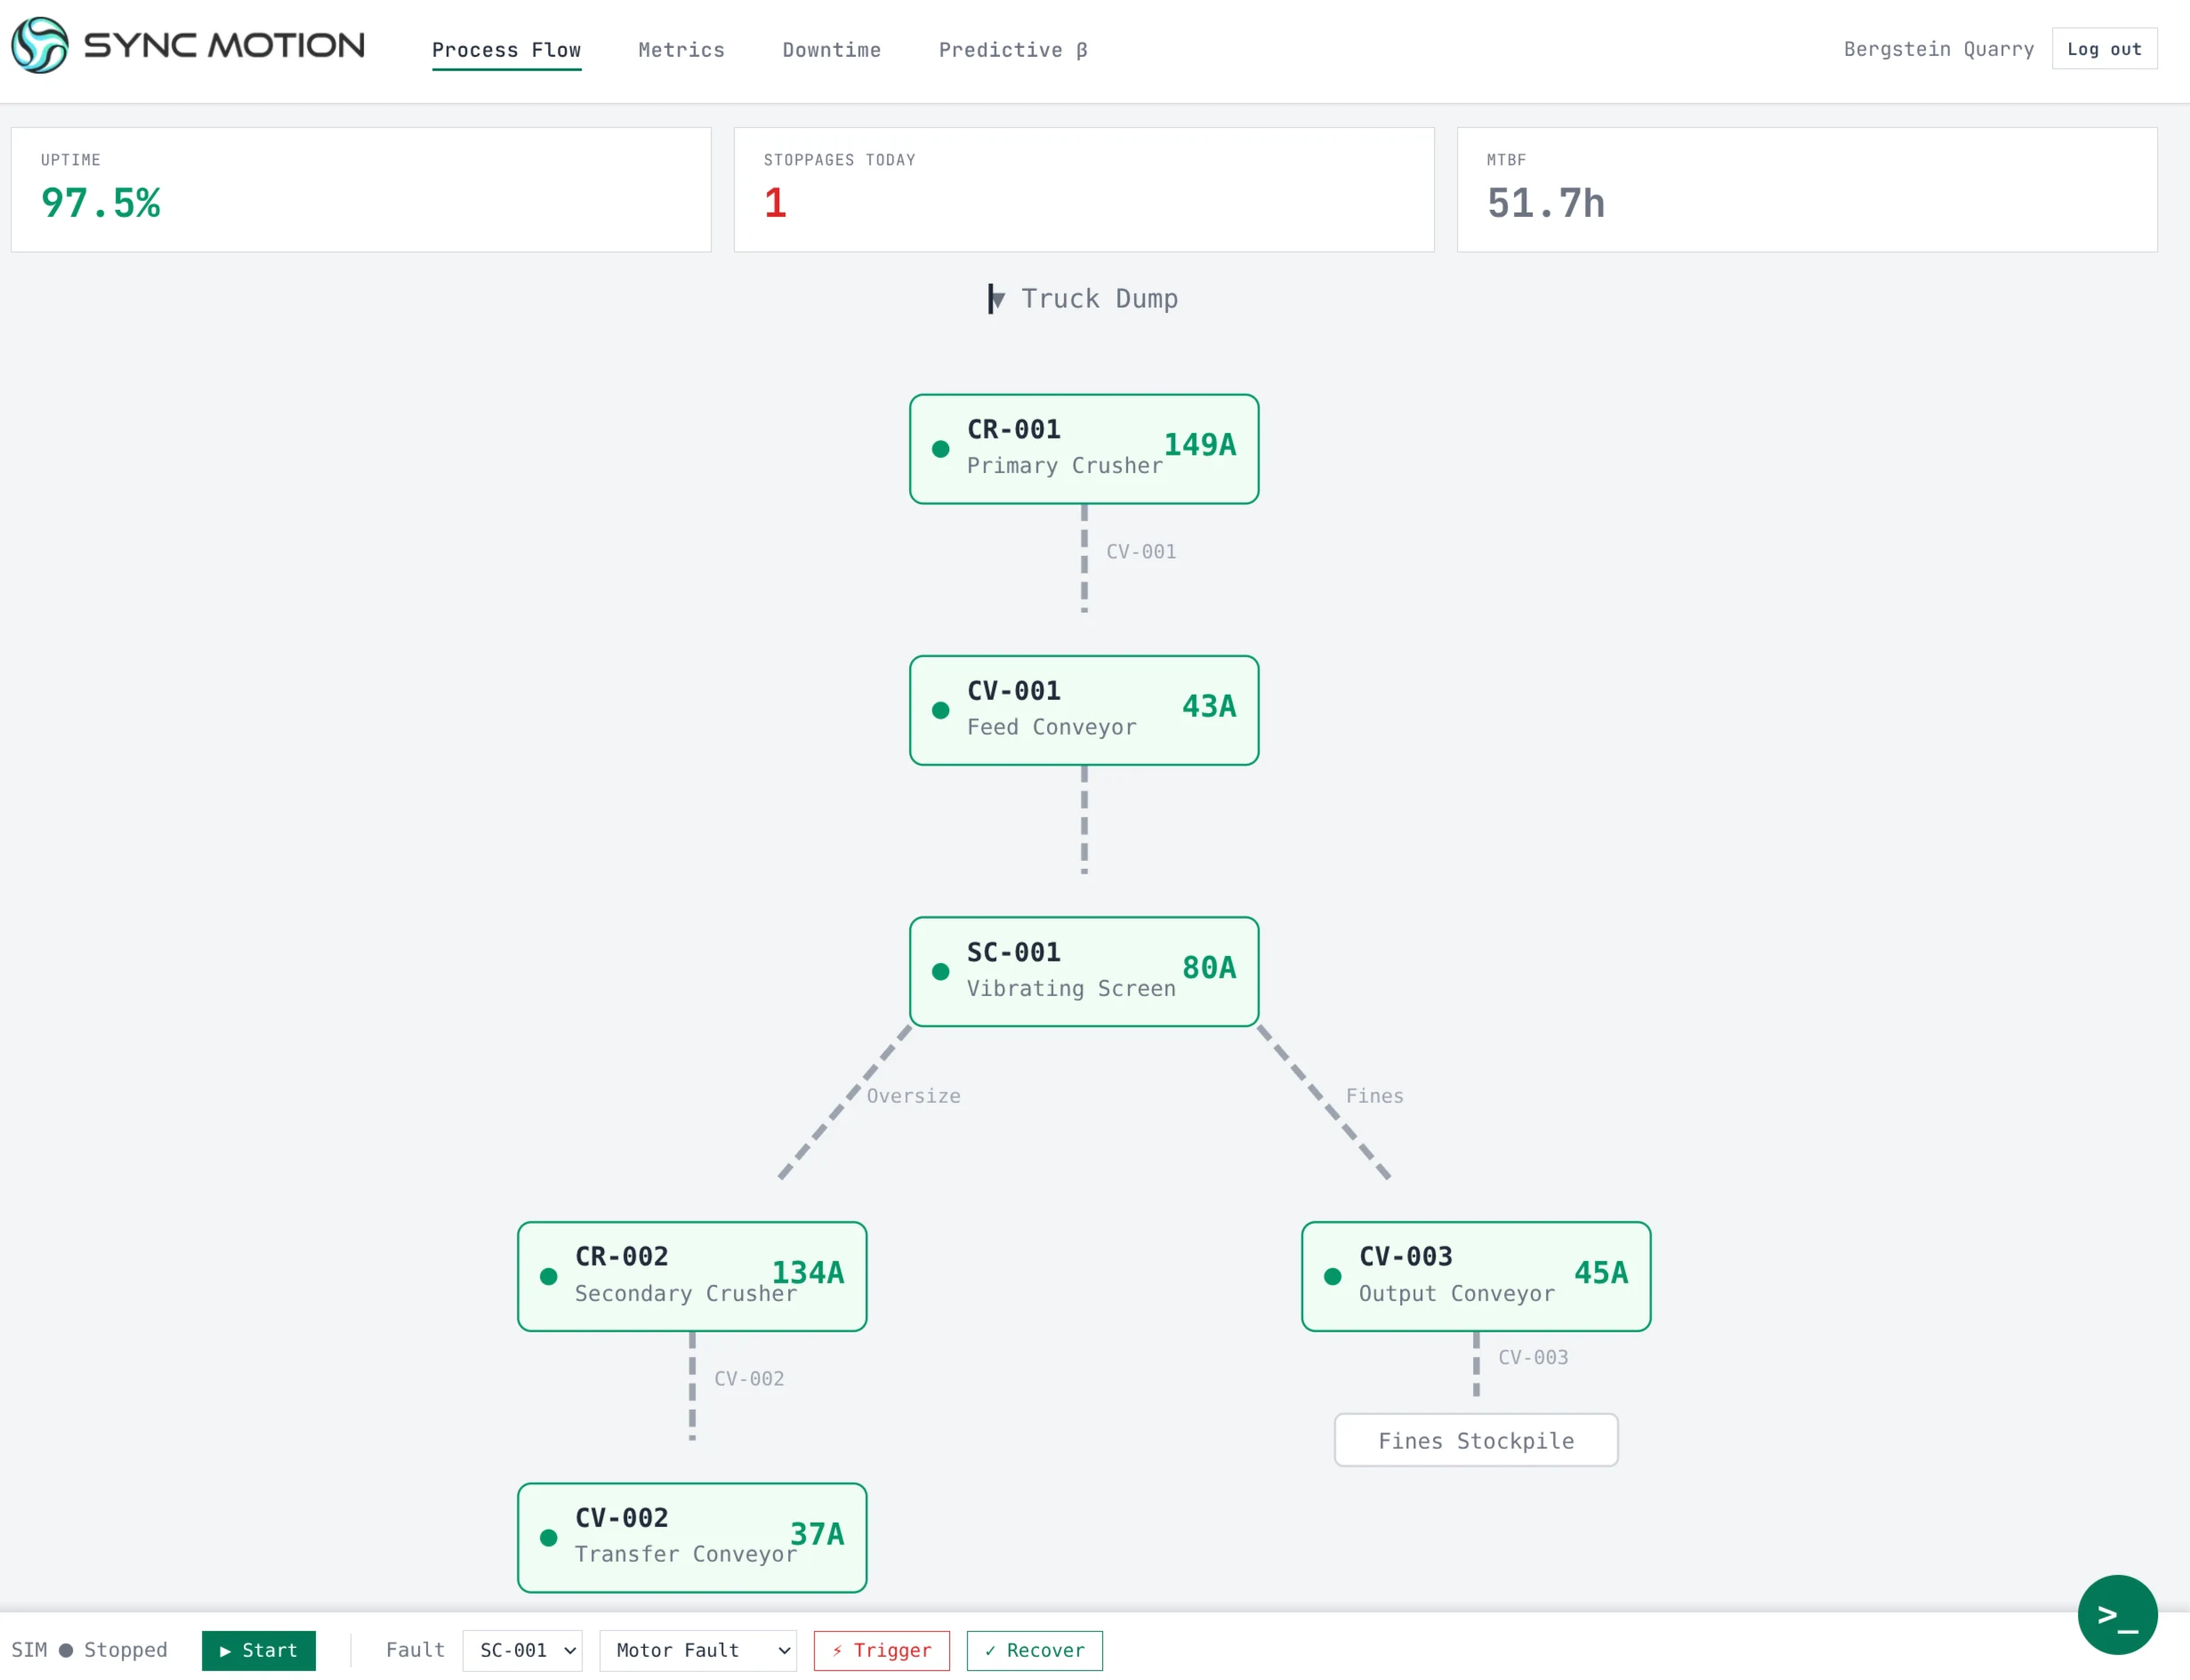Select the CV-002 Transfer Conveyor node

coord(692,1537)
